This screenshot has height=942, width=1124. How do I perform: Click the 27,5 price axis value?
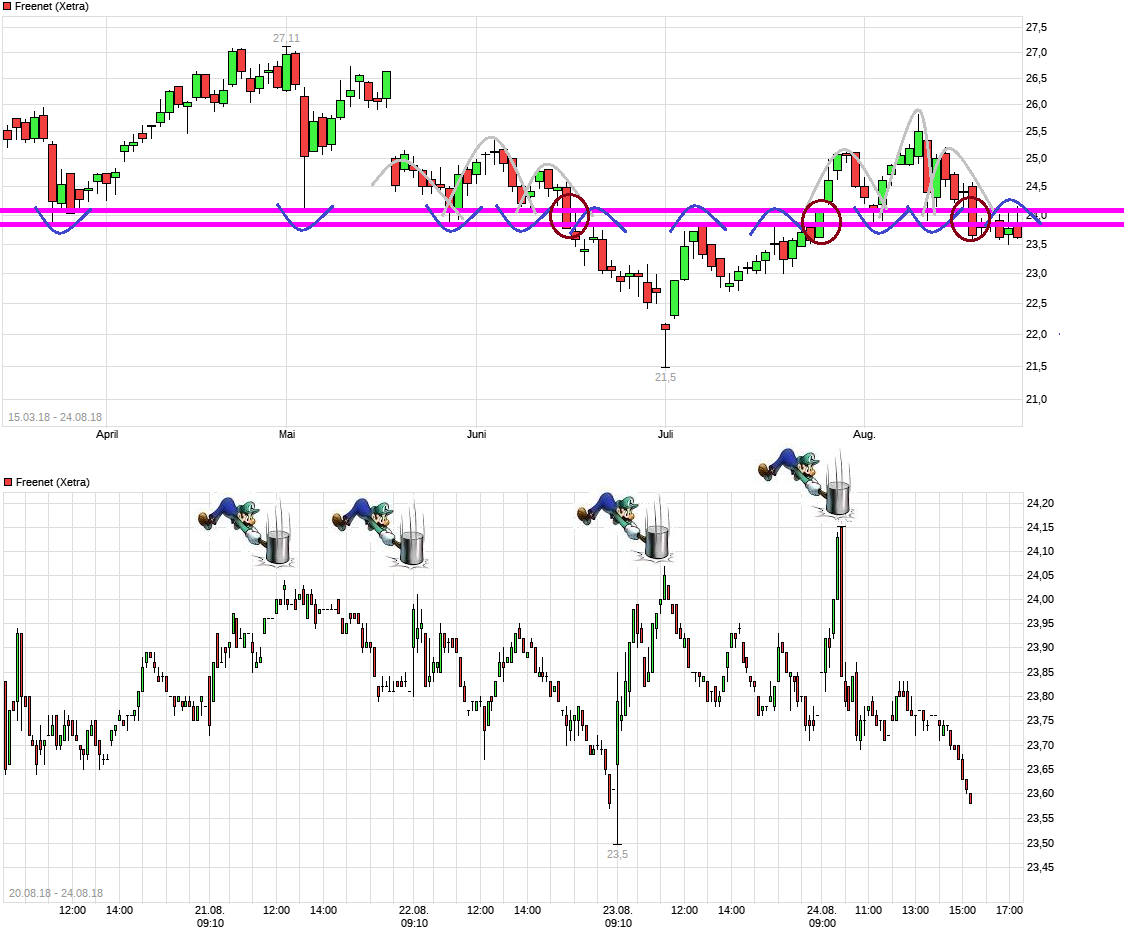[1037, 27]
